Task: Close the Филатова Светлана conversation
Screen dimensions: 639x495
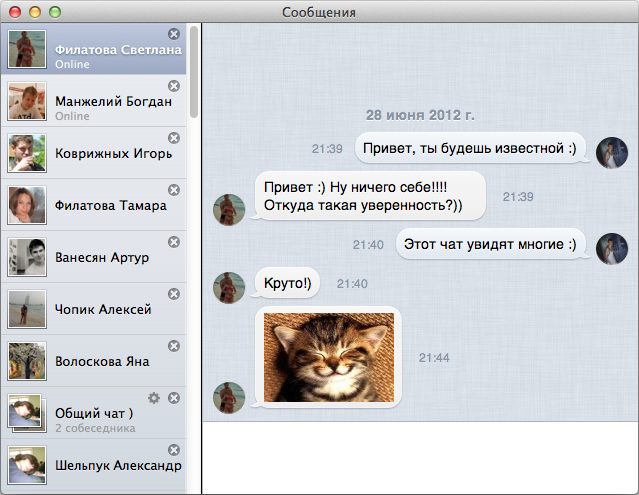Action: (x=174, y=34)
